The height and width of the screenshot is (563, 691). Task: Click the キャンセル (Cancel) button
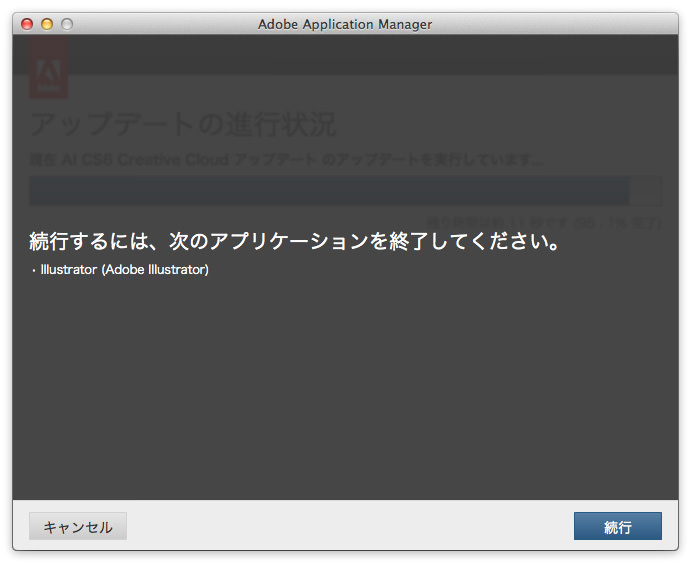pyautogui.click(x=78, y=526)
